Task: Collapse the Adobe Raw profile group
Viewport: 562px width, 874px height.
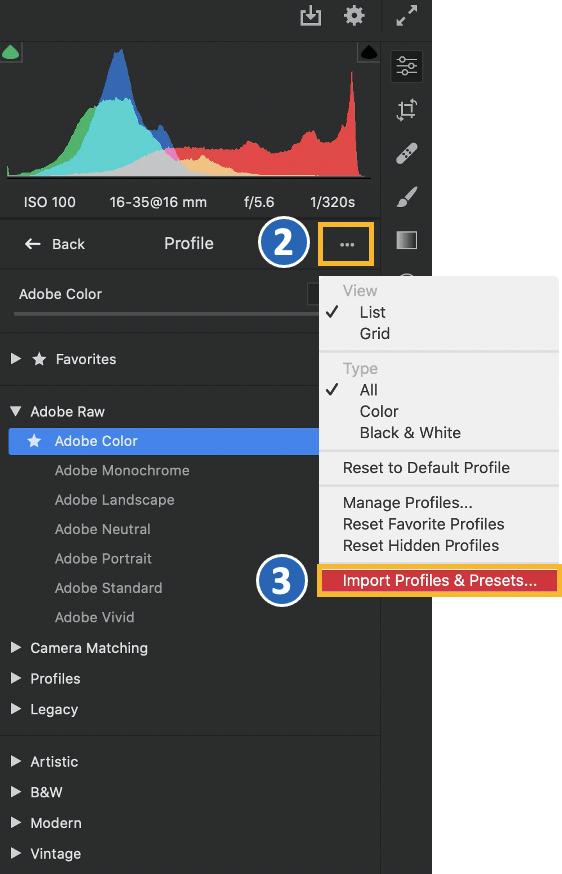Action: 16,412
